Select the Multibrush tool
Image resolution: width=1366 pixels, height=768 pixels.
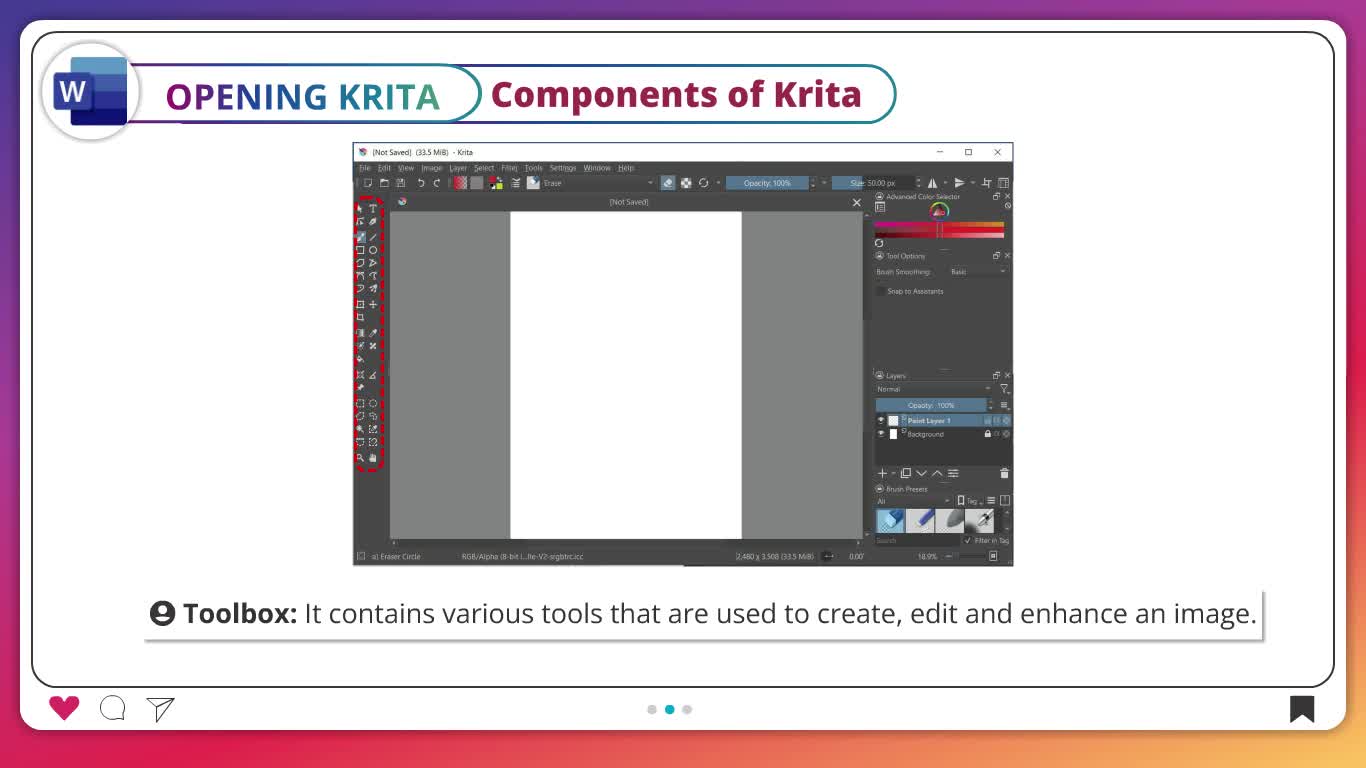(373, 288)
